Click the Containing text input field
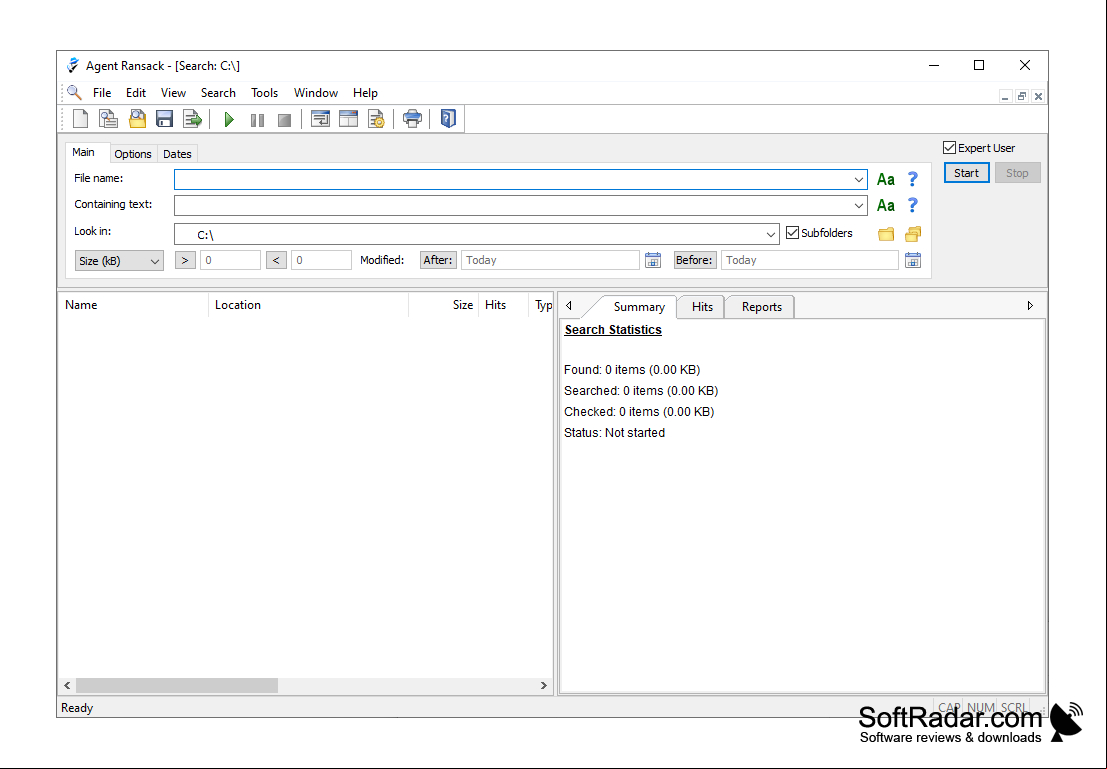 point(520,205)
